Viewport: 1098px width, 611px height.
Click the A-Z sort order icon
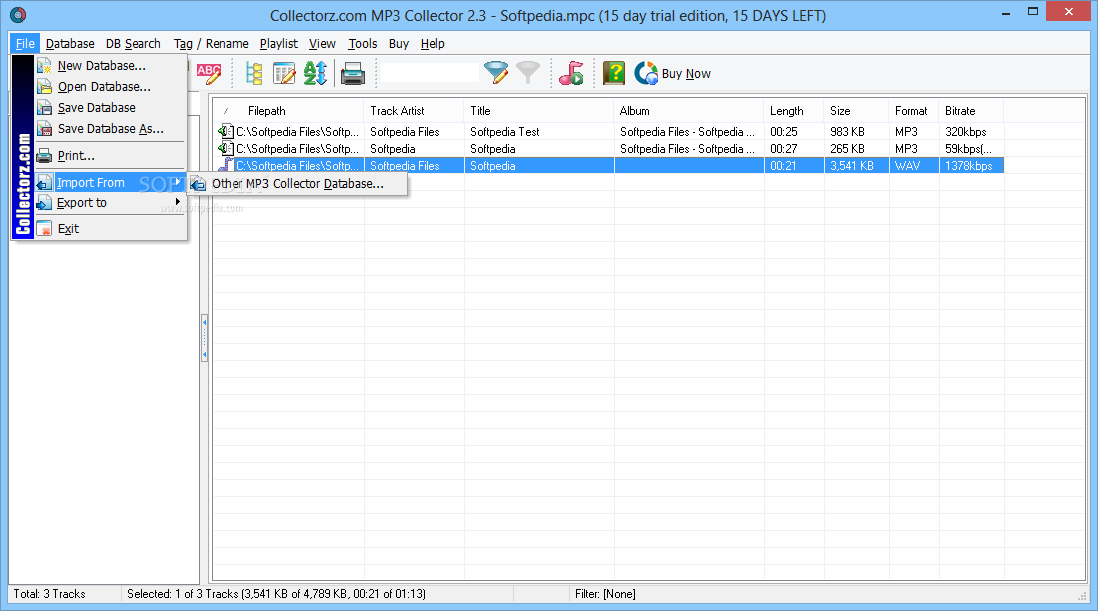click(x=315, y=73)
